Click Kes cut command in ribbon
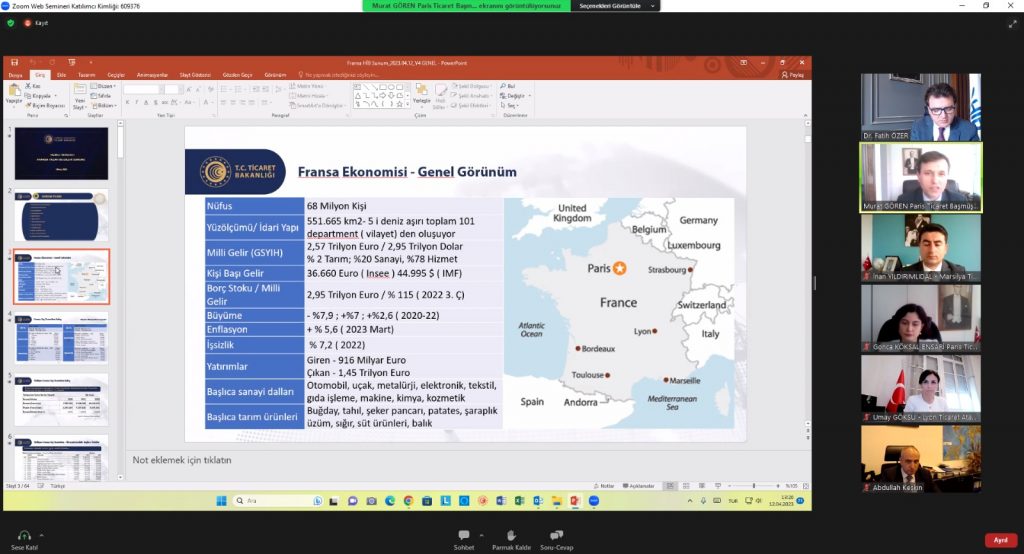Screen dimensions: 1024x554 (33, 86)
